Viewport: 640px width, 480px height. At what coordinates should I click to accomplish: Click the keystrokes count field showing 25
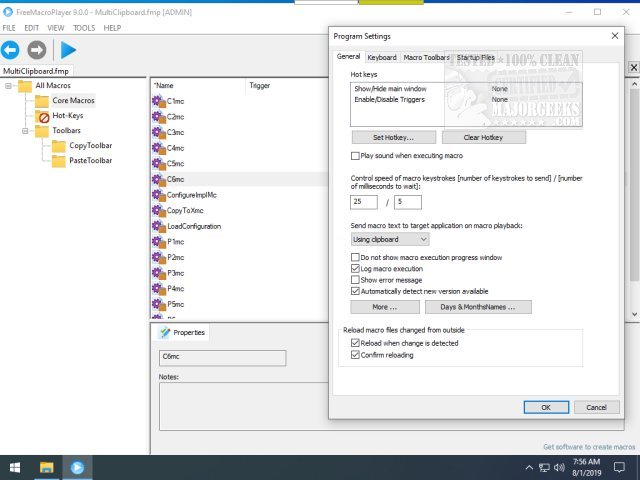pos(364,202)
